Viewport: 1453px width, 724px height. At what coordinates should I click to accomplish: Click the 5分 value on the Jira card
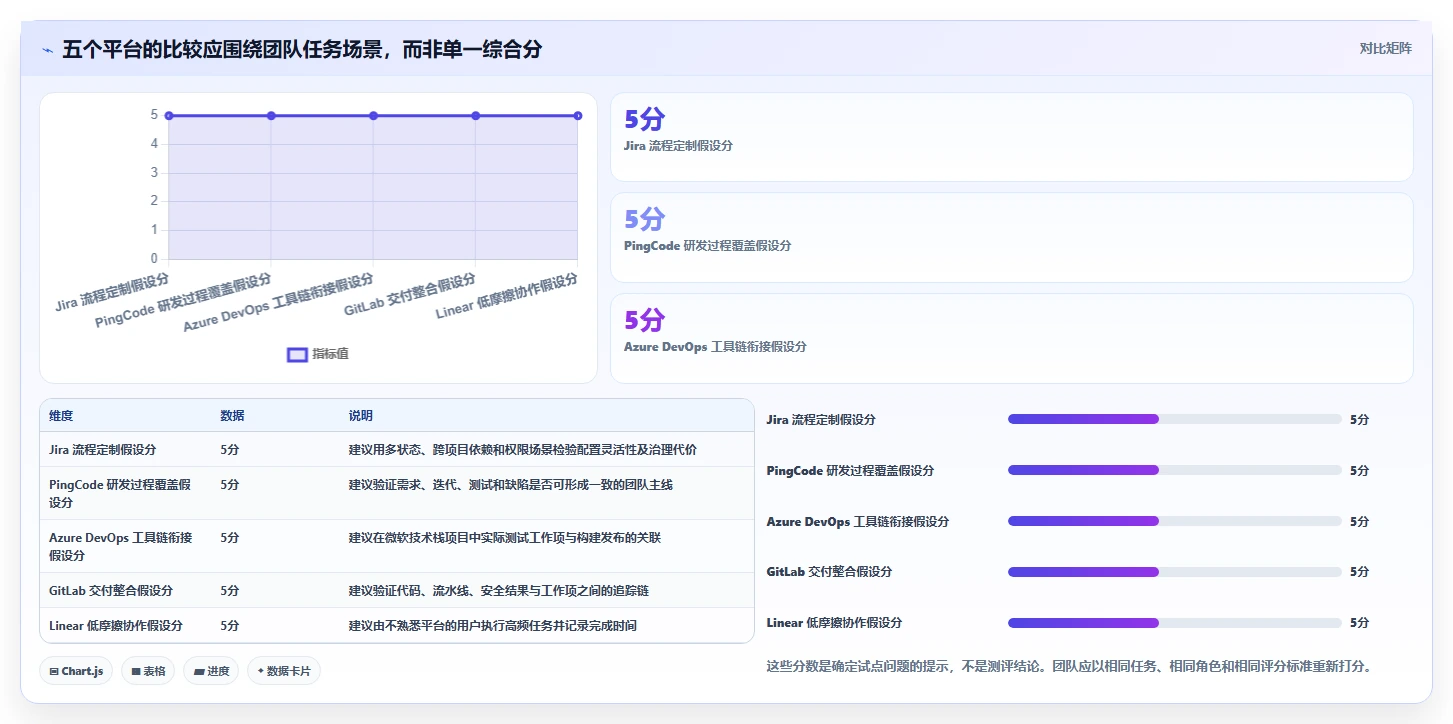(644, 120)
